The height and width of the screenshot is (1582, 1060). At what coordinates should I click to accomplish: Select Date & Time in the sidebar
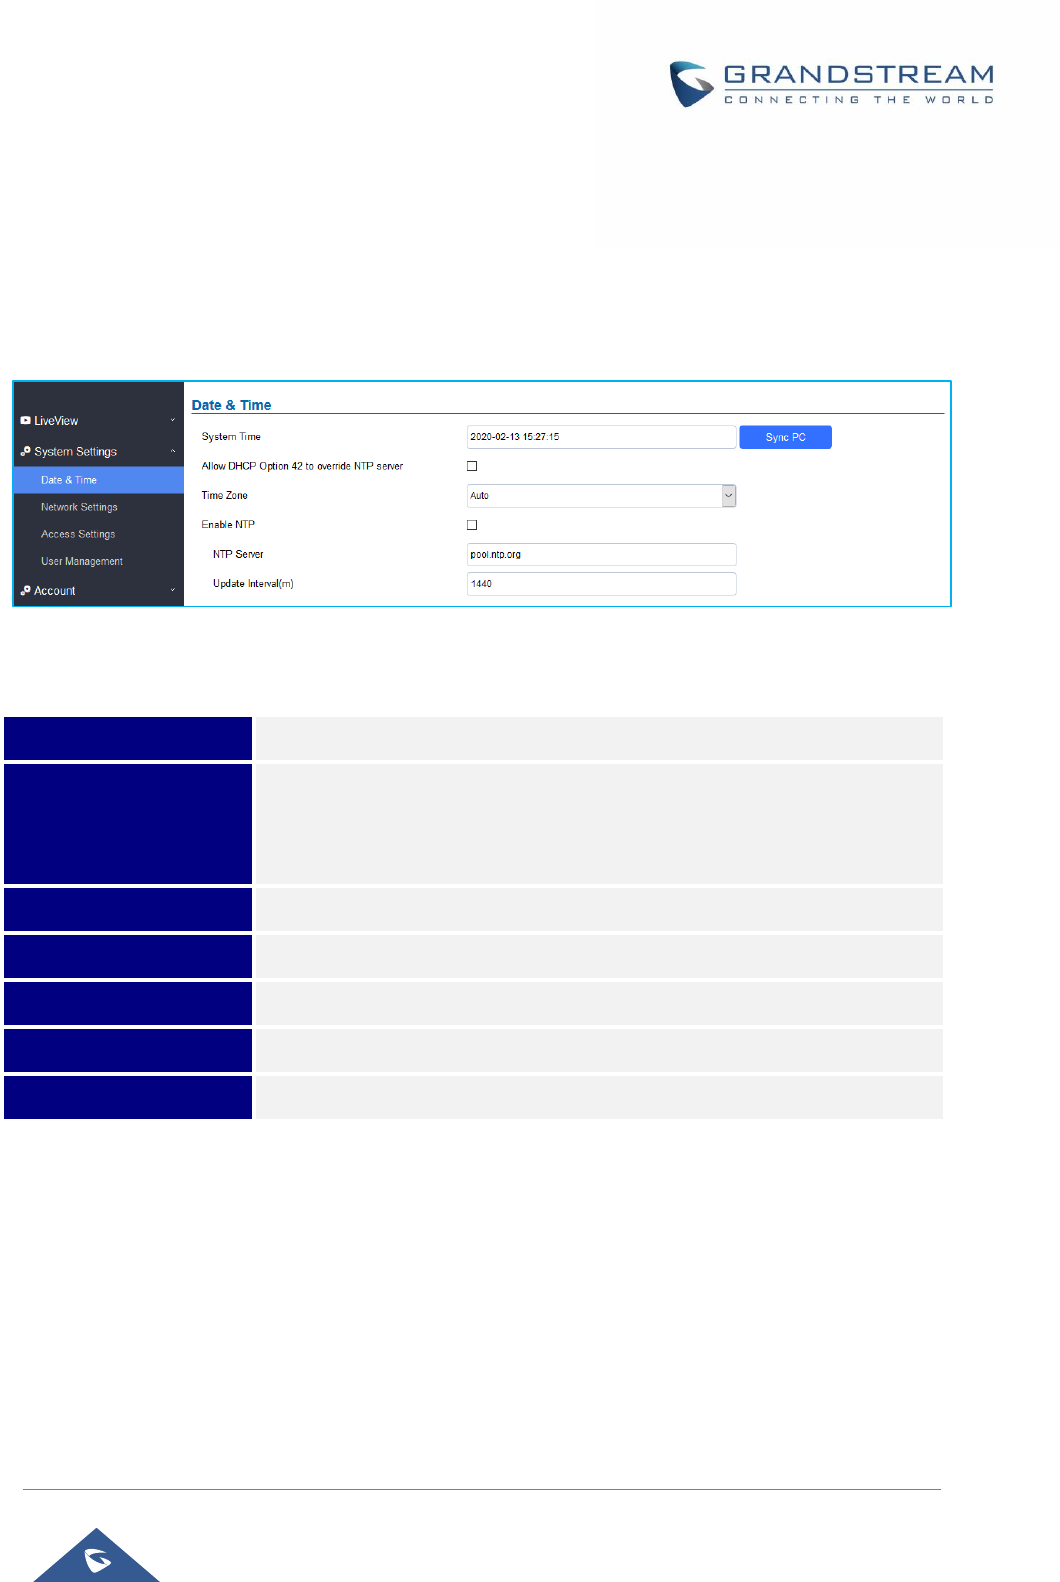98,480
